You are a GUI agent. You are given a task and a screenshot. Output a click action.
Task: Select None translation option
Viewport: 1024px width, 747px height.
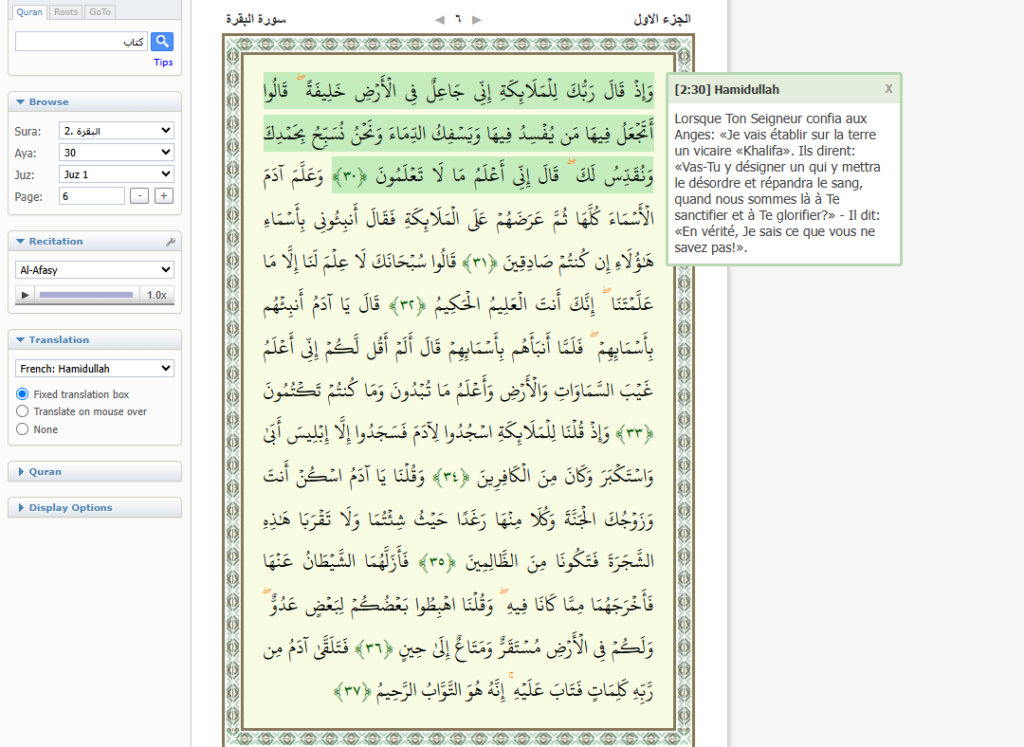point(22,429)
